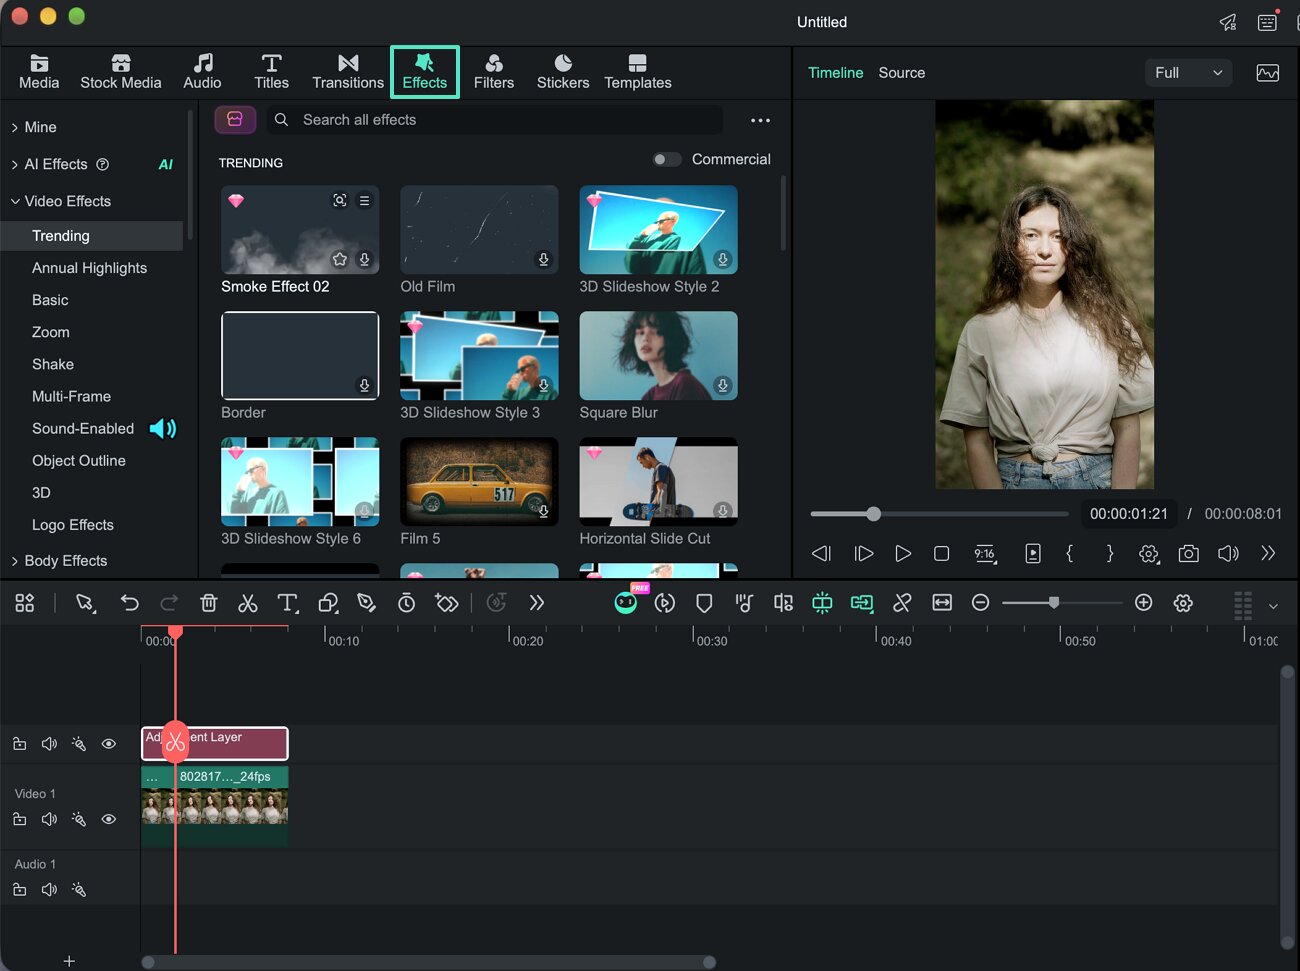Click the timeline horizontal scrollbar
The height and width of the screenshot is (971, 1300).
click(x=428, y=962)
